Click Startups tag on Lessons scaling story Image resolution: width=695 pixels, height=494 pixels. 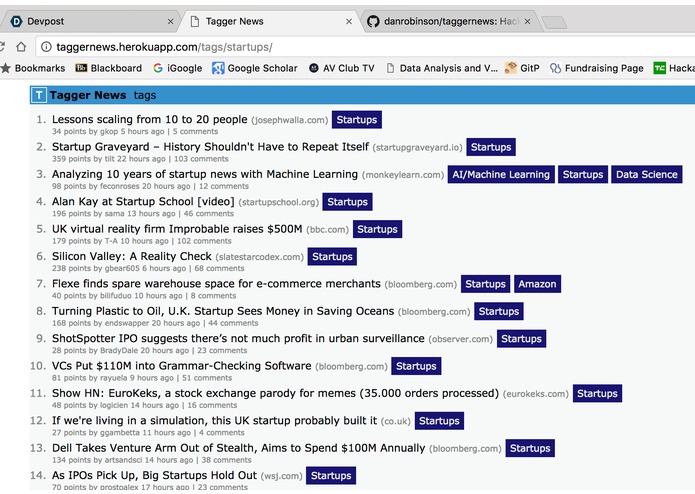click(x=357, y=120)
